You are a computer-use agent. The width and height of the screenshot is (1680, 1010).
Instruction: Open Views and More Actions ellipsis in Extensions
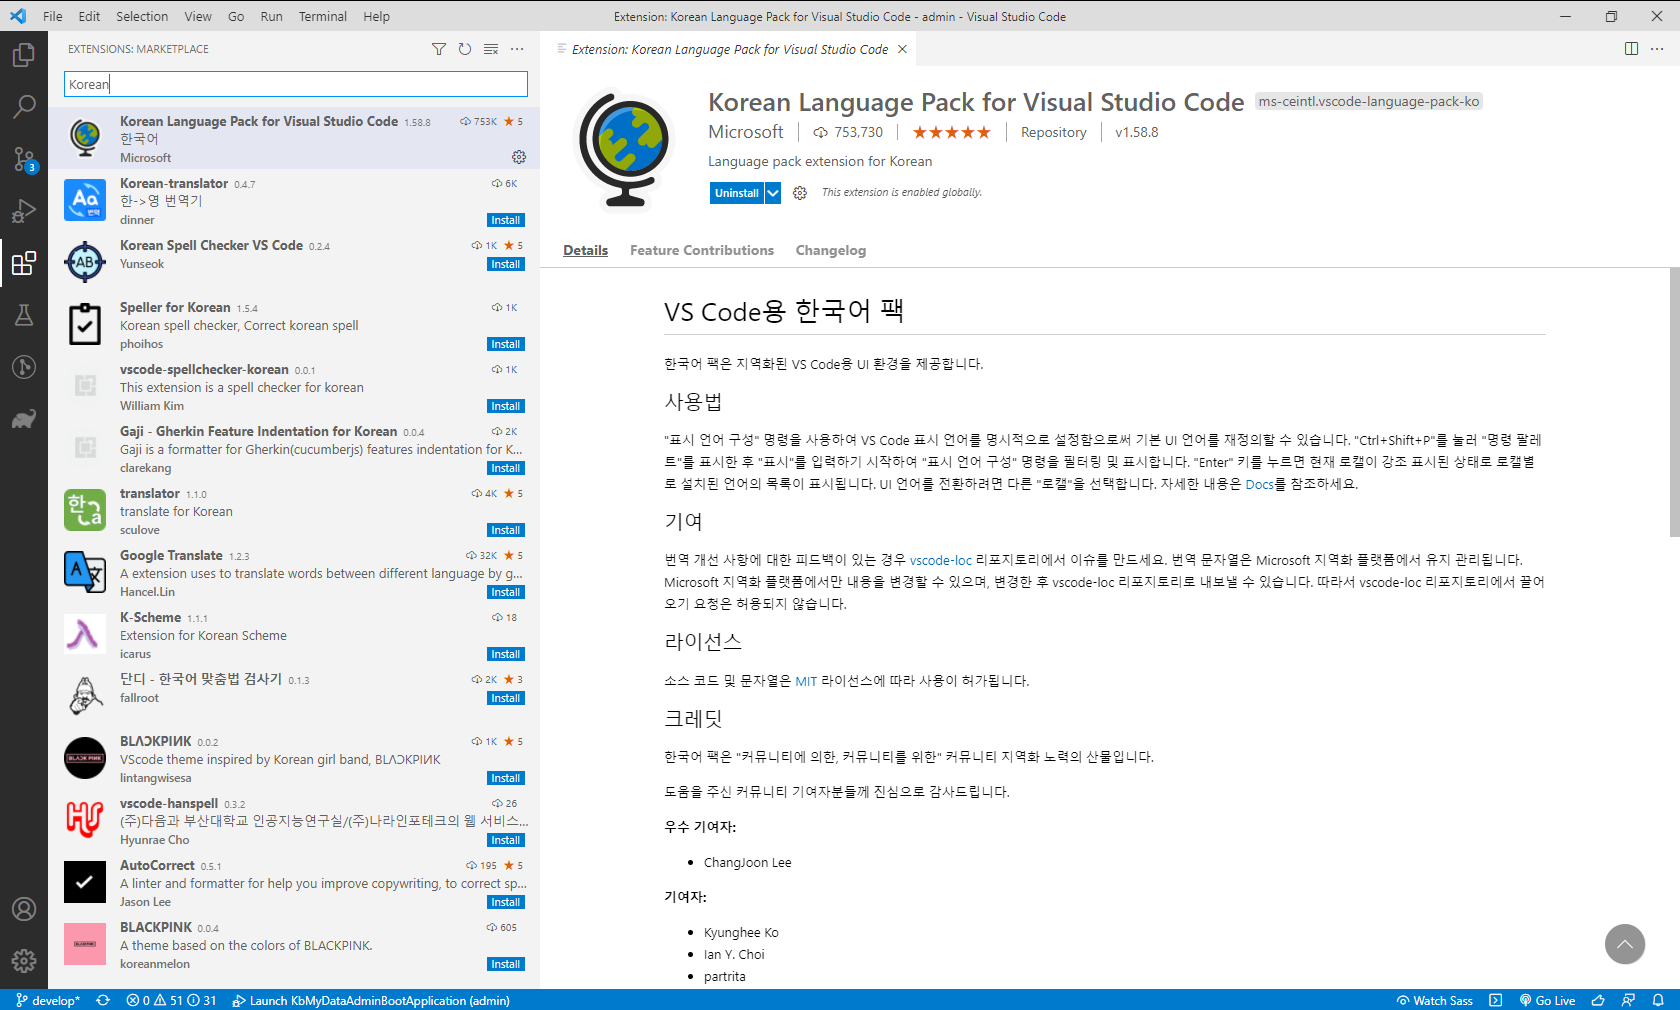(x=517, y=49)
